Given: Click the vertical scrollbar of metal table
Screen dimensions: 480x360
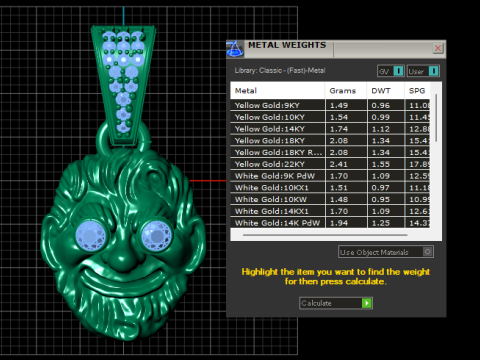Looking at the screenshot, I should pyautogui.click(x=436, y=118).
